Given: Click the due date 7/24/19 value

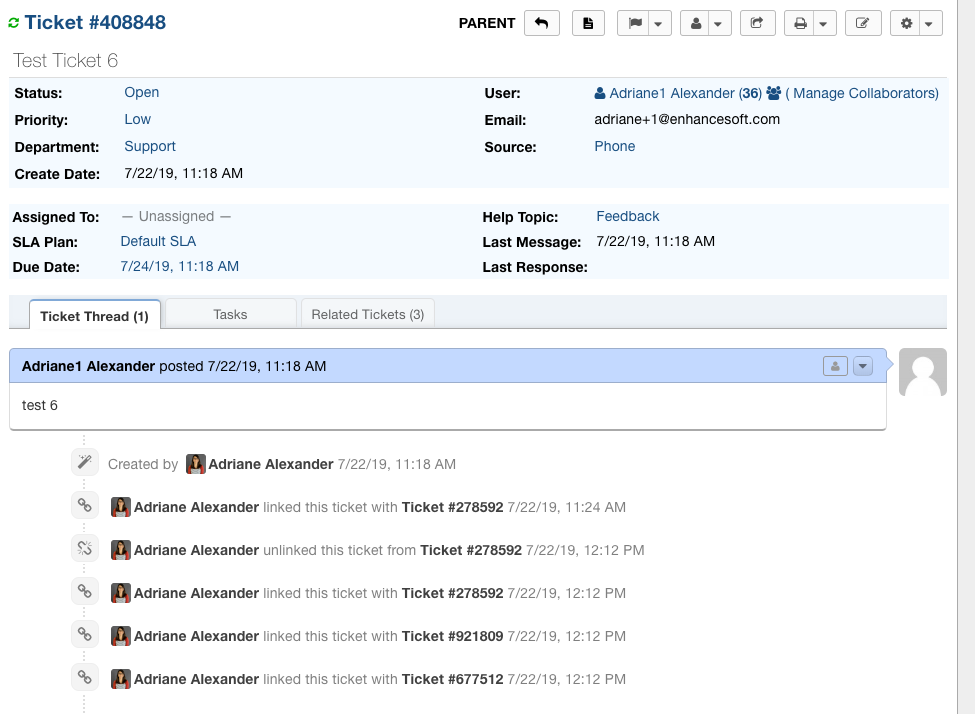Looking at the screenshot, I should (179, 266).
